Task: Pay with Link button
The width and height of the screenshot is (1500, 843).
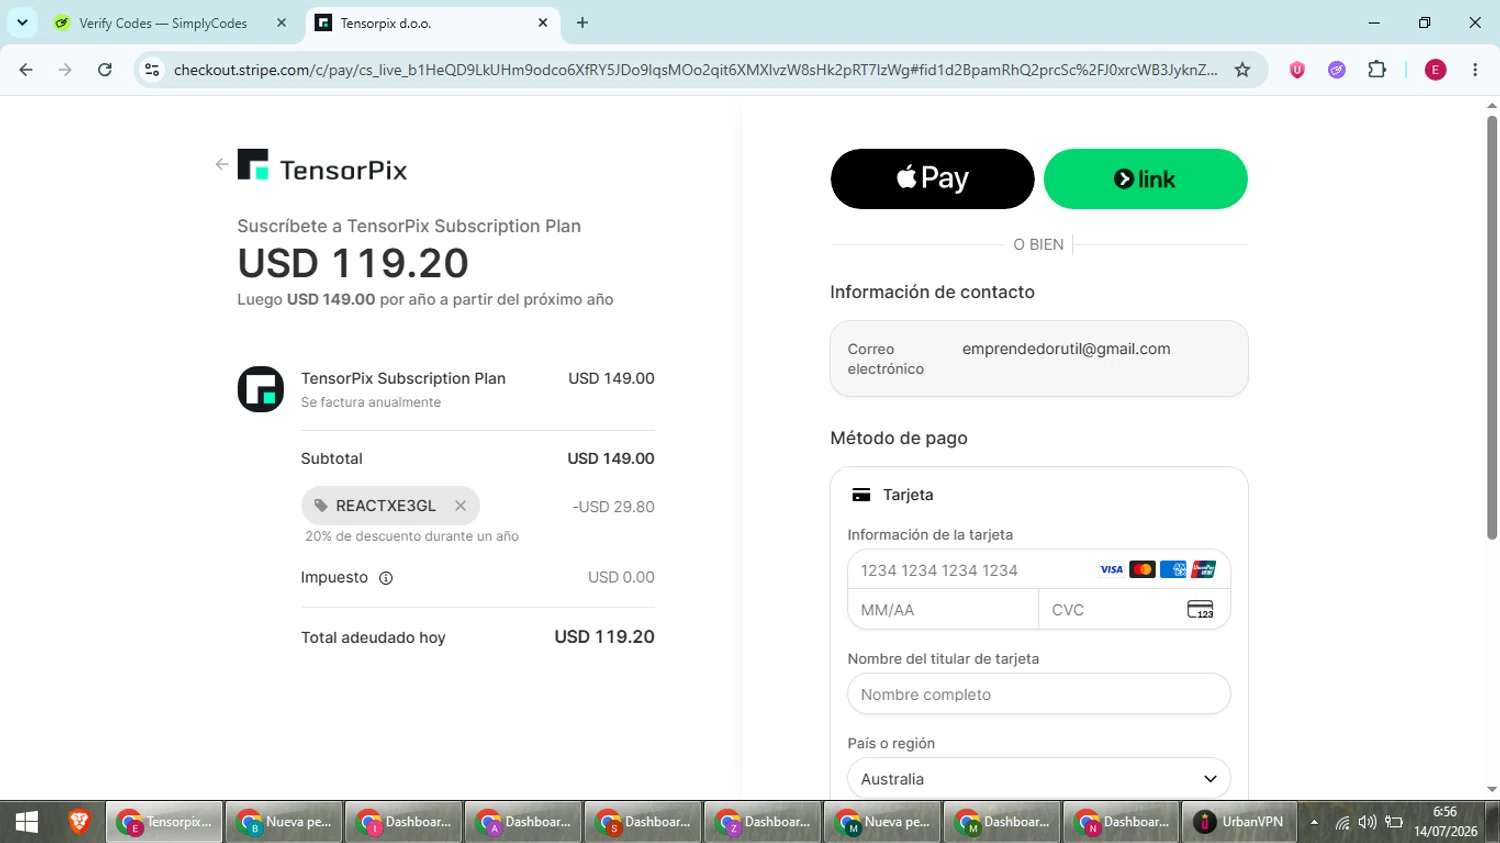Action: [x=1145, y=179]
